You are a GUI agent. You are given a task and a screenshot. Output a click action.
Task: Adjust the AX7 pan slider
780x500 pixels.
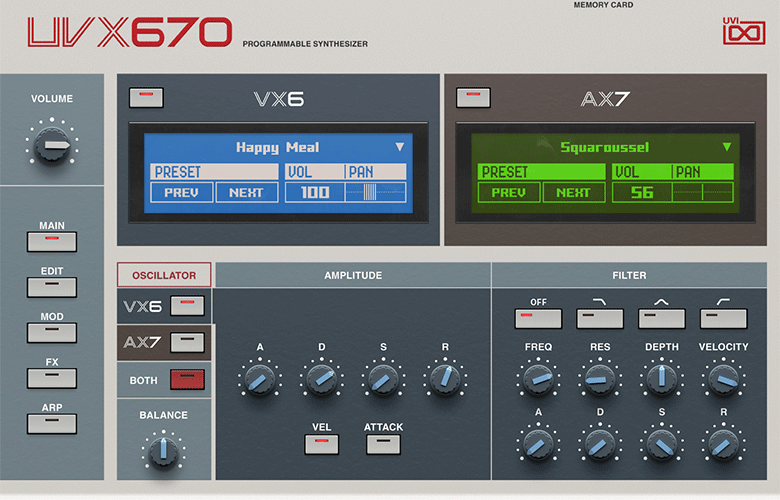tap(702, 193)
